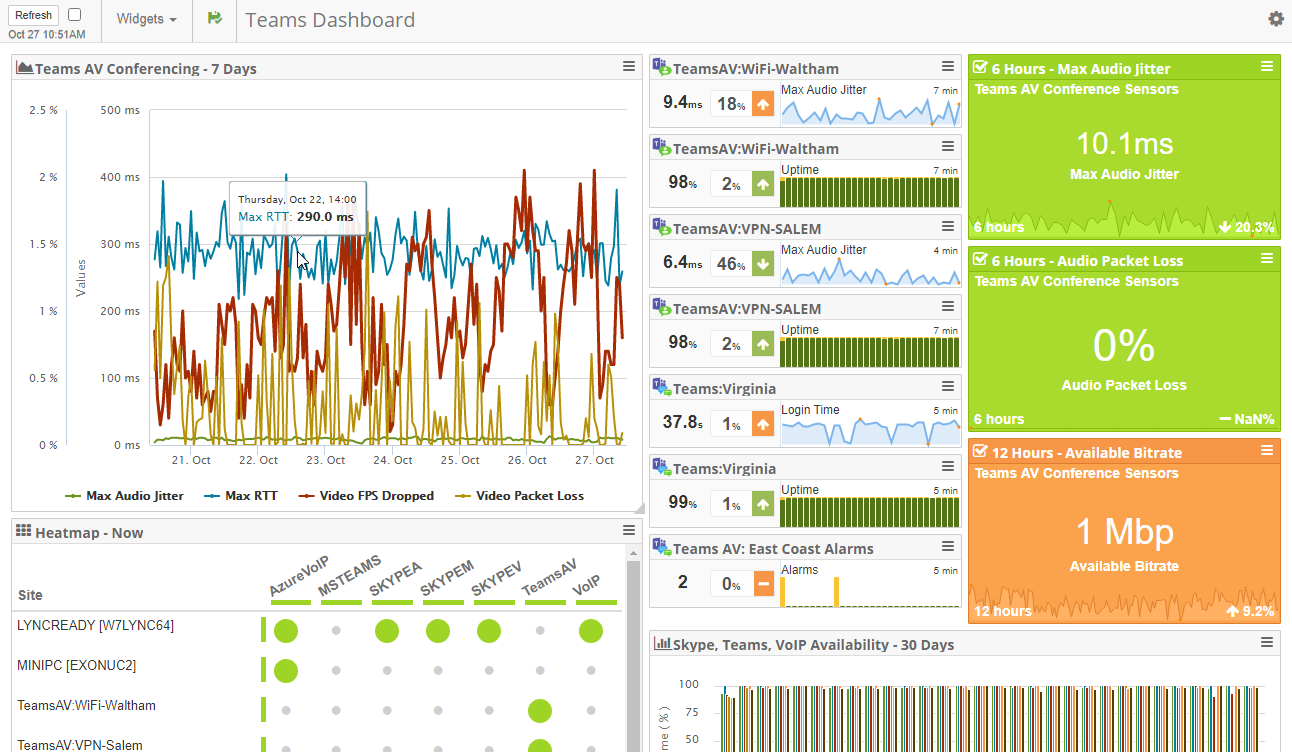Click the 10.1ms Max Audio Jitter value

point(1124,143)
